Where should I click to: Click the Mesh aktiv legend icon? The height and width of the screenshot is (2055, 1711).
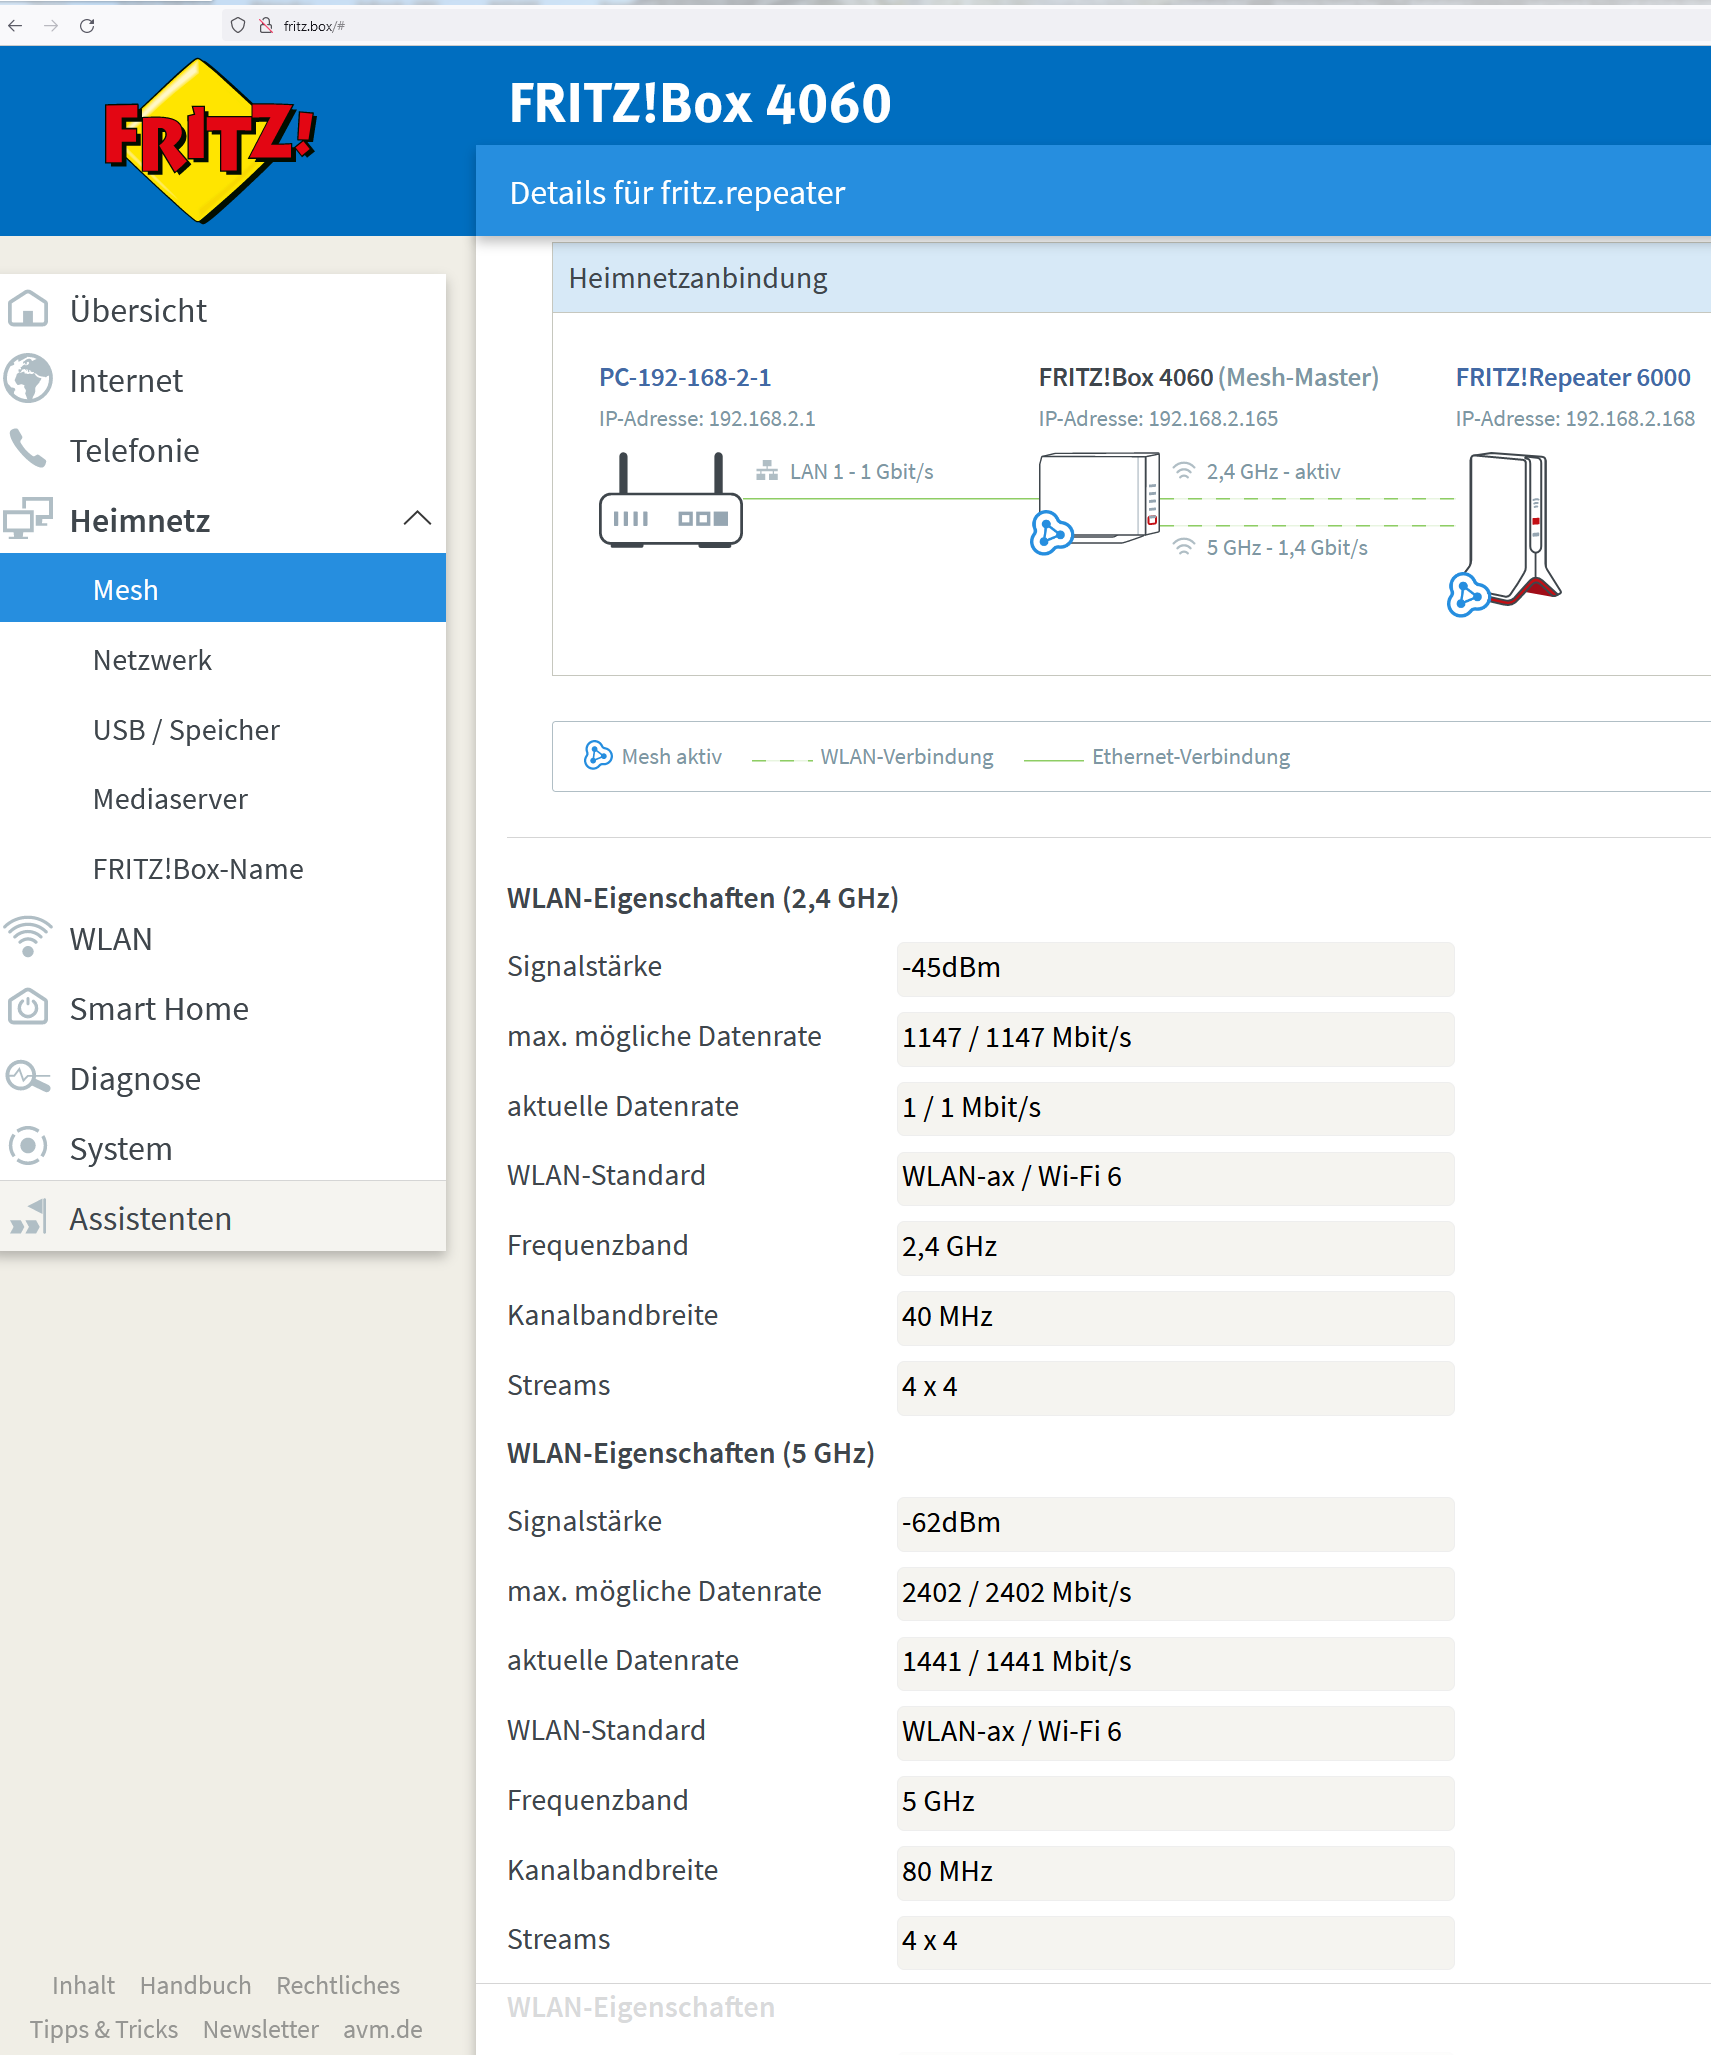598,755
